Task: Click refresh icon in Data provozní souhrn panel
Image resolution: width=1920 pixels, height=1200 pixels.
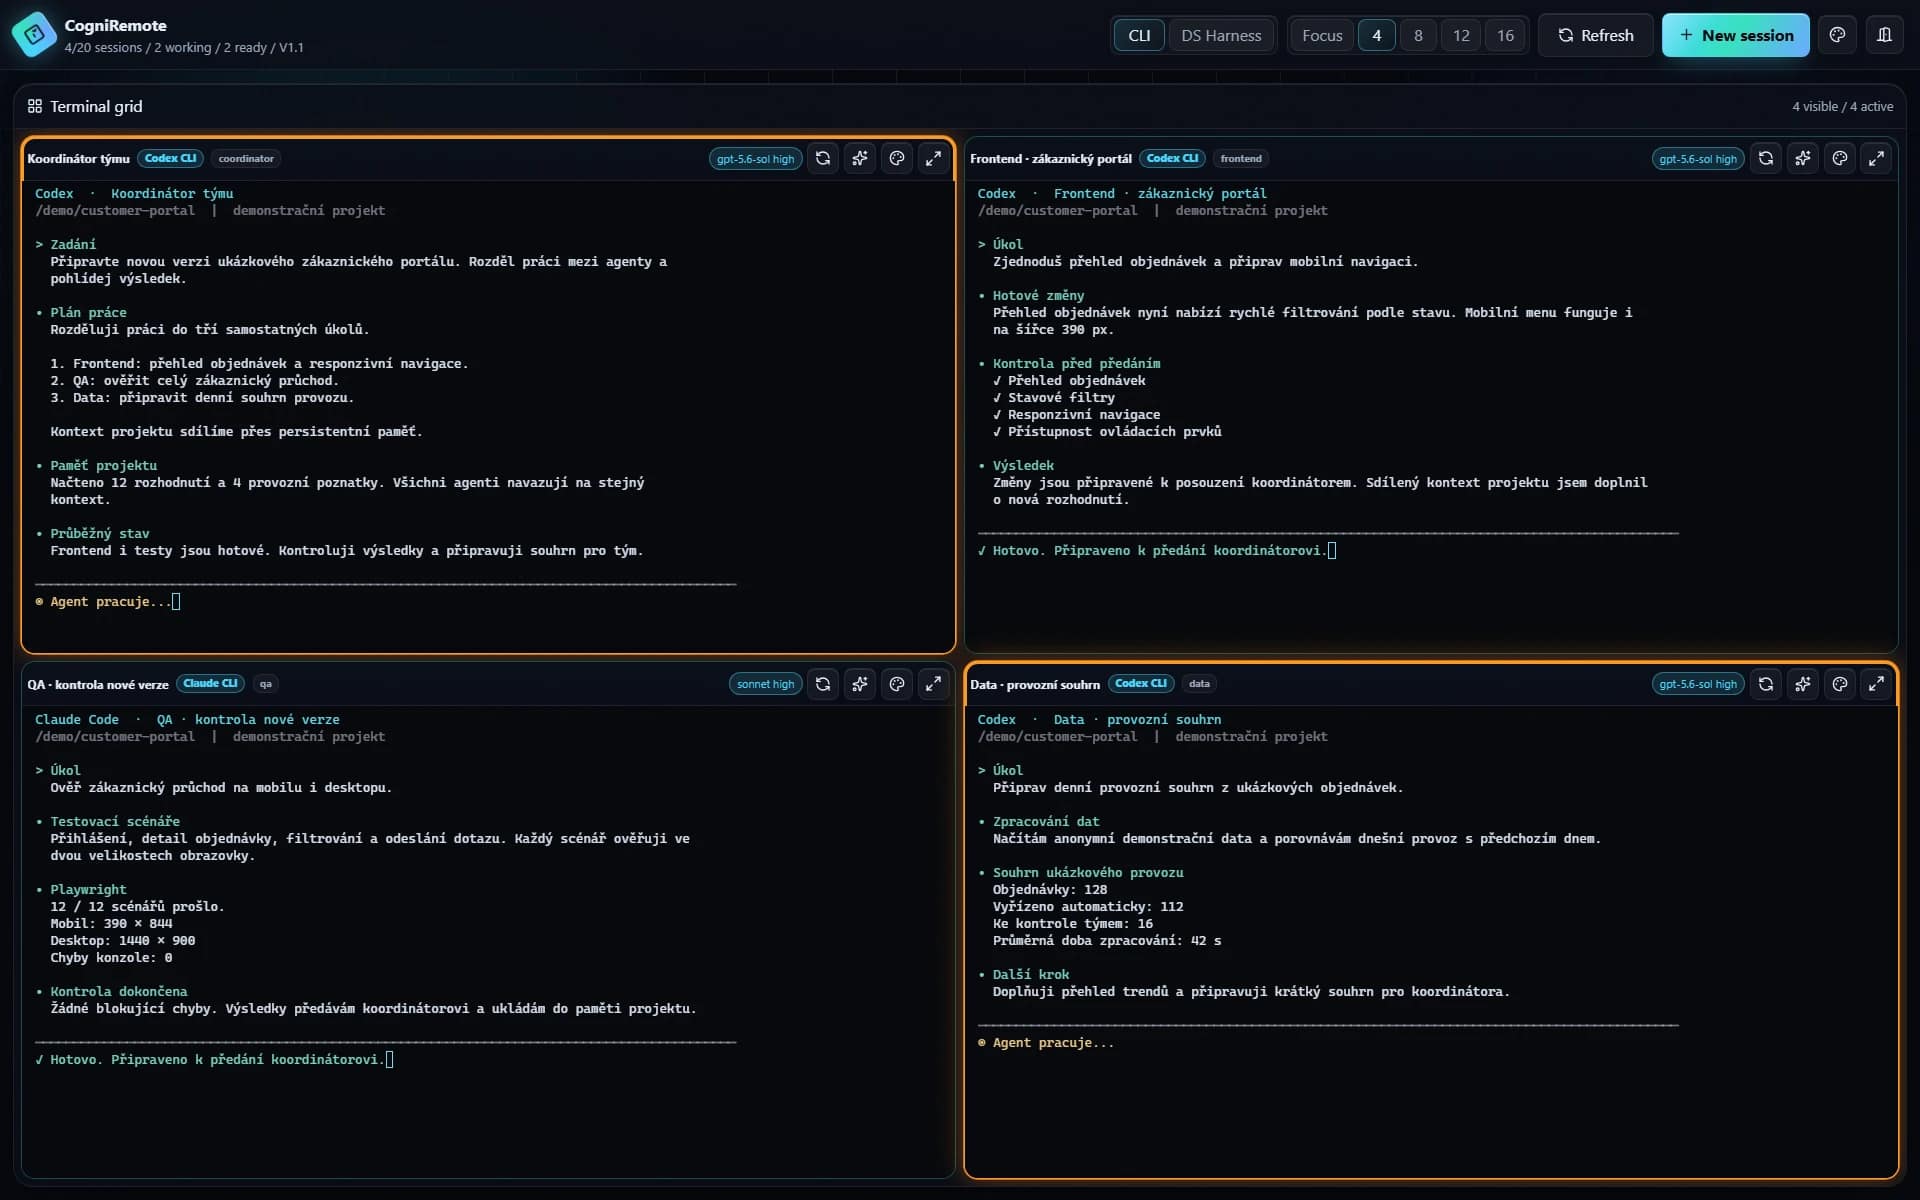Action: [x=1766, y=684]
